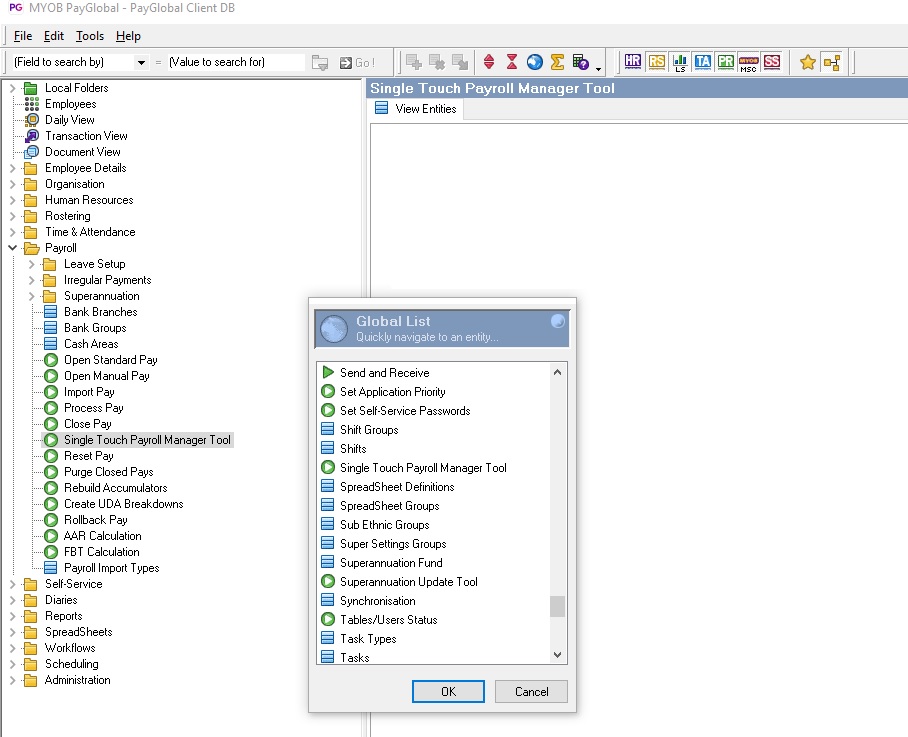This screenshot has height=737, width=908.
Task: Select Close Pay in the tree
Action: [x=87, y=424]
